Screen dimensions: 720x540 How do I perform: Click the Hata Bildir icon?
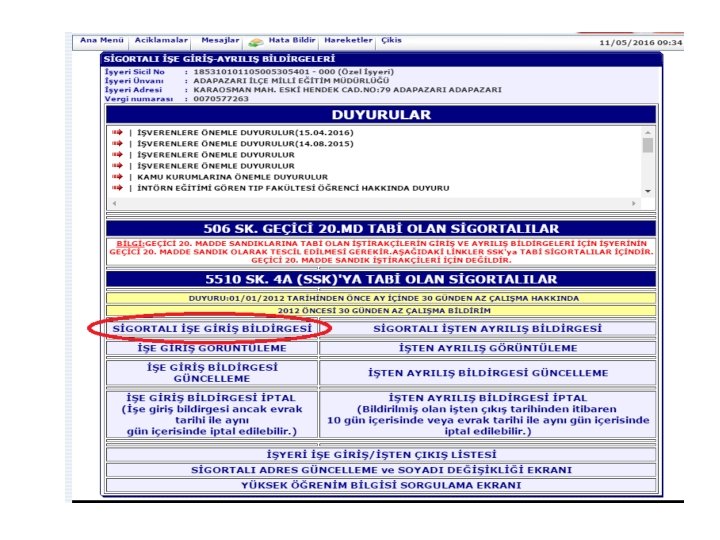click(256, 42)
